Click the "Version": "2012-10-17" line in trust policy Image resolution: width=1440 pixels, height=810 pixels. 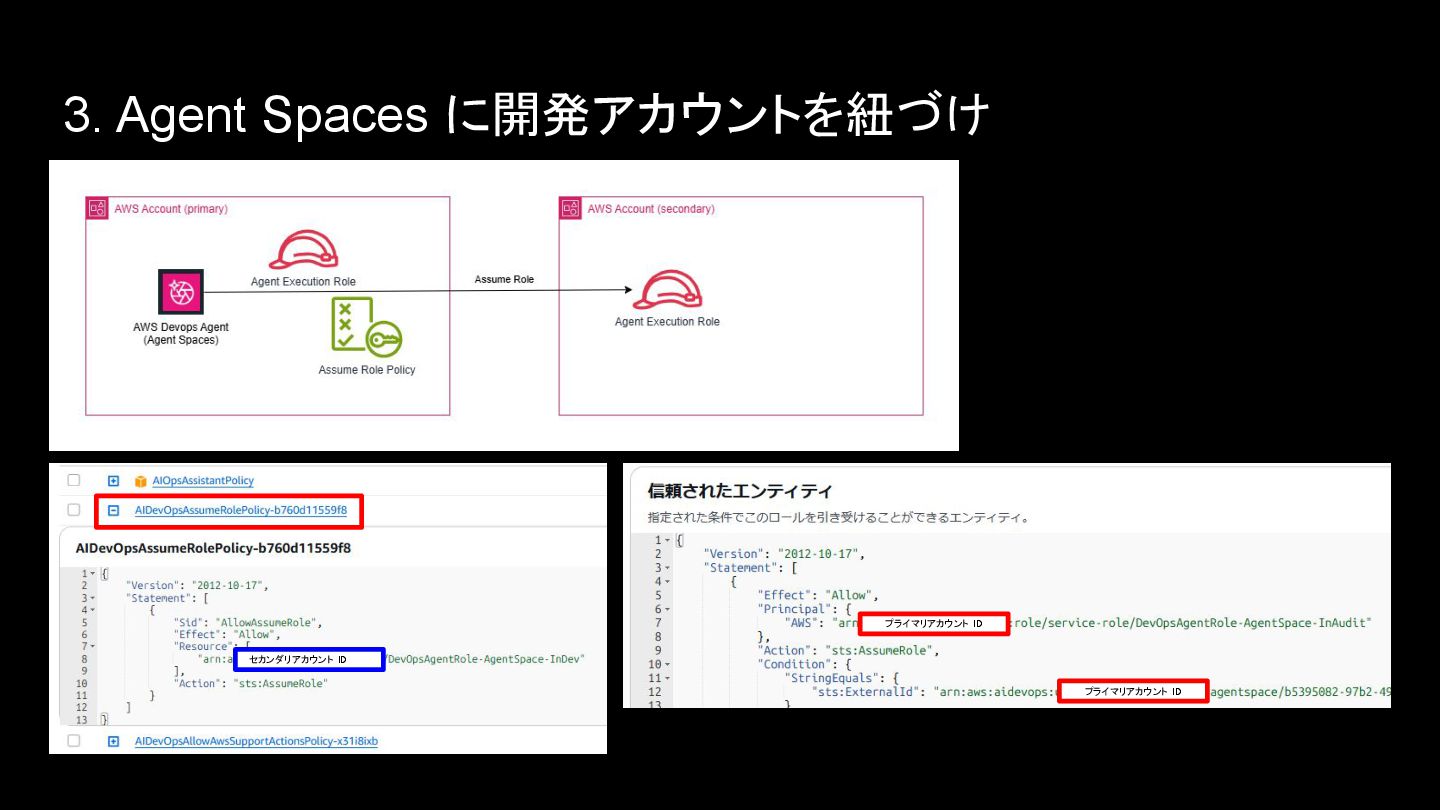(x=785, y=554)
